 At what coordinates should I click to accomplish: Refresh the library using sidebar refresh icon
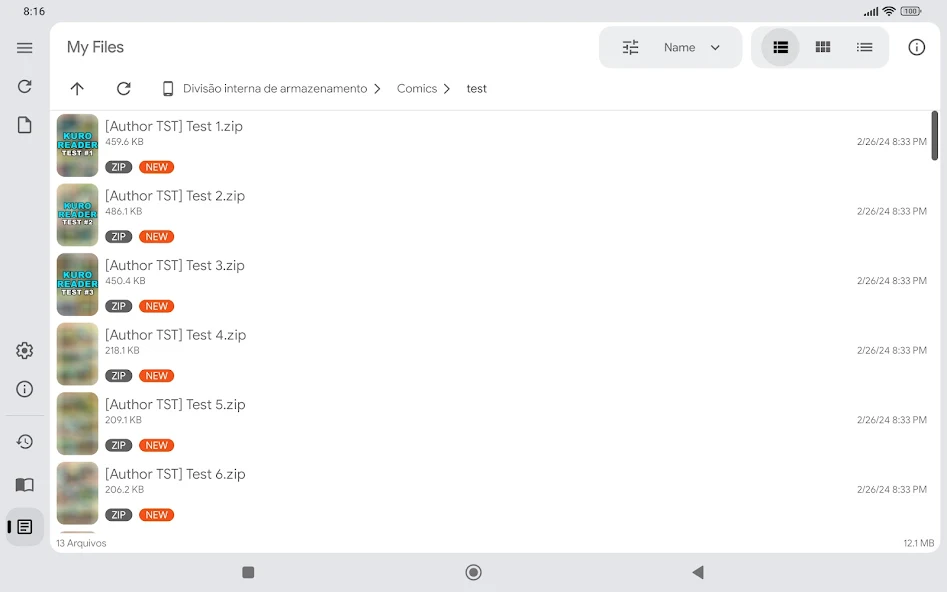tap(24, 86)
